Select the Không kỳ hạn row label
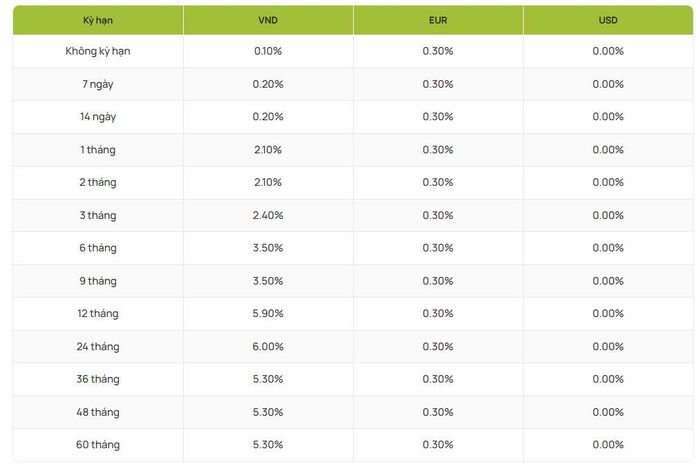Image resolution: width=700 pixels, height=471 pixels. point(98,51)
